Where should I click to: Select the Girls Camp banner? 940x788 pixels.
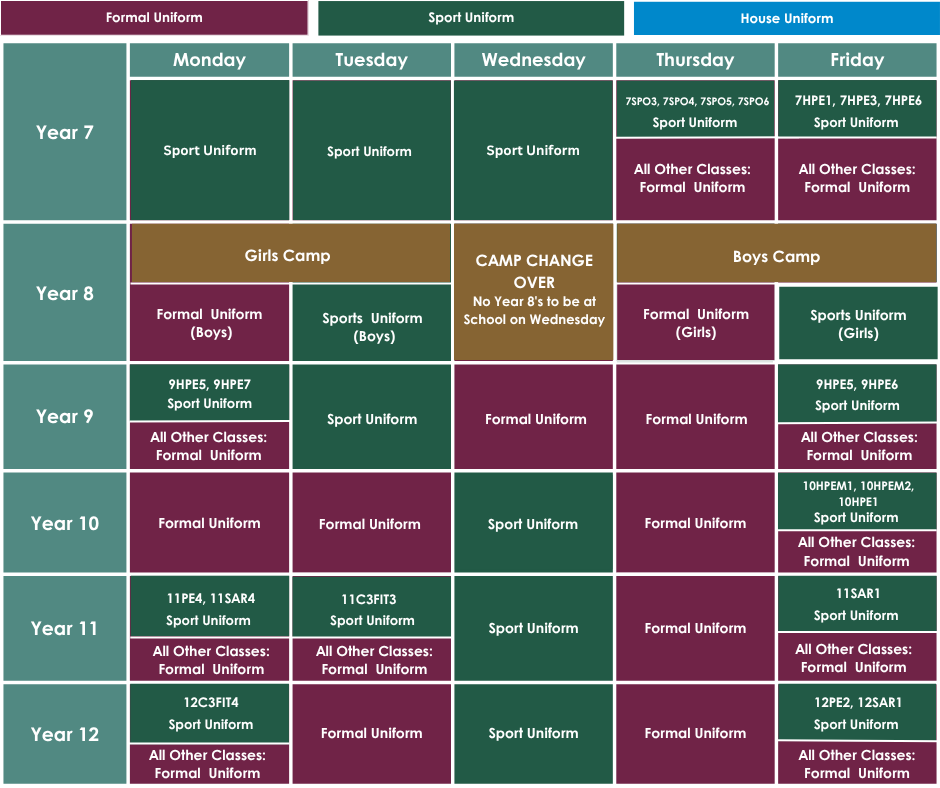coord(290,254)
